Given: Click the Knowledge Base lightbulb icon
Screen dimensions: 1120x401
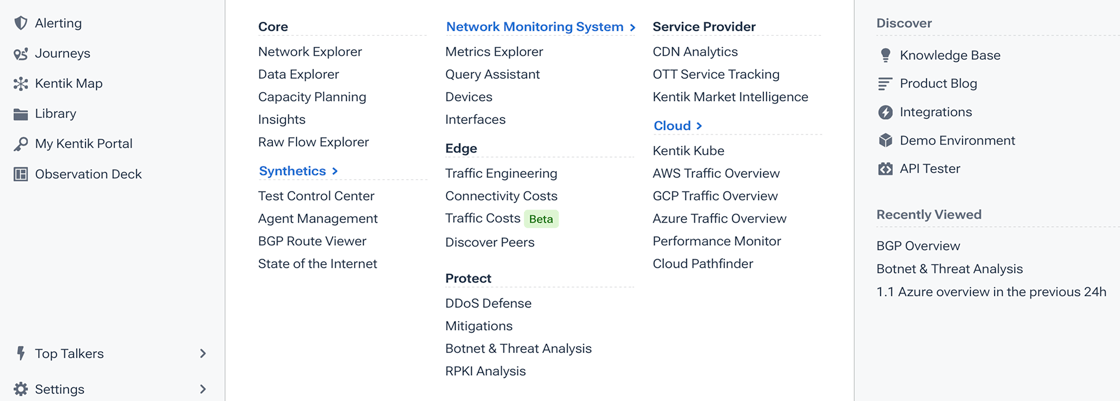Looking at the screenshot, I should (x=885, y=56).
